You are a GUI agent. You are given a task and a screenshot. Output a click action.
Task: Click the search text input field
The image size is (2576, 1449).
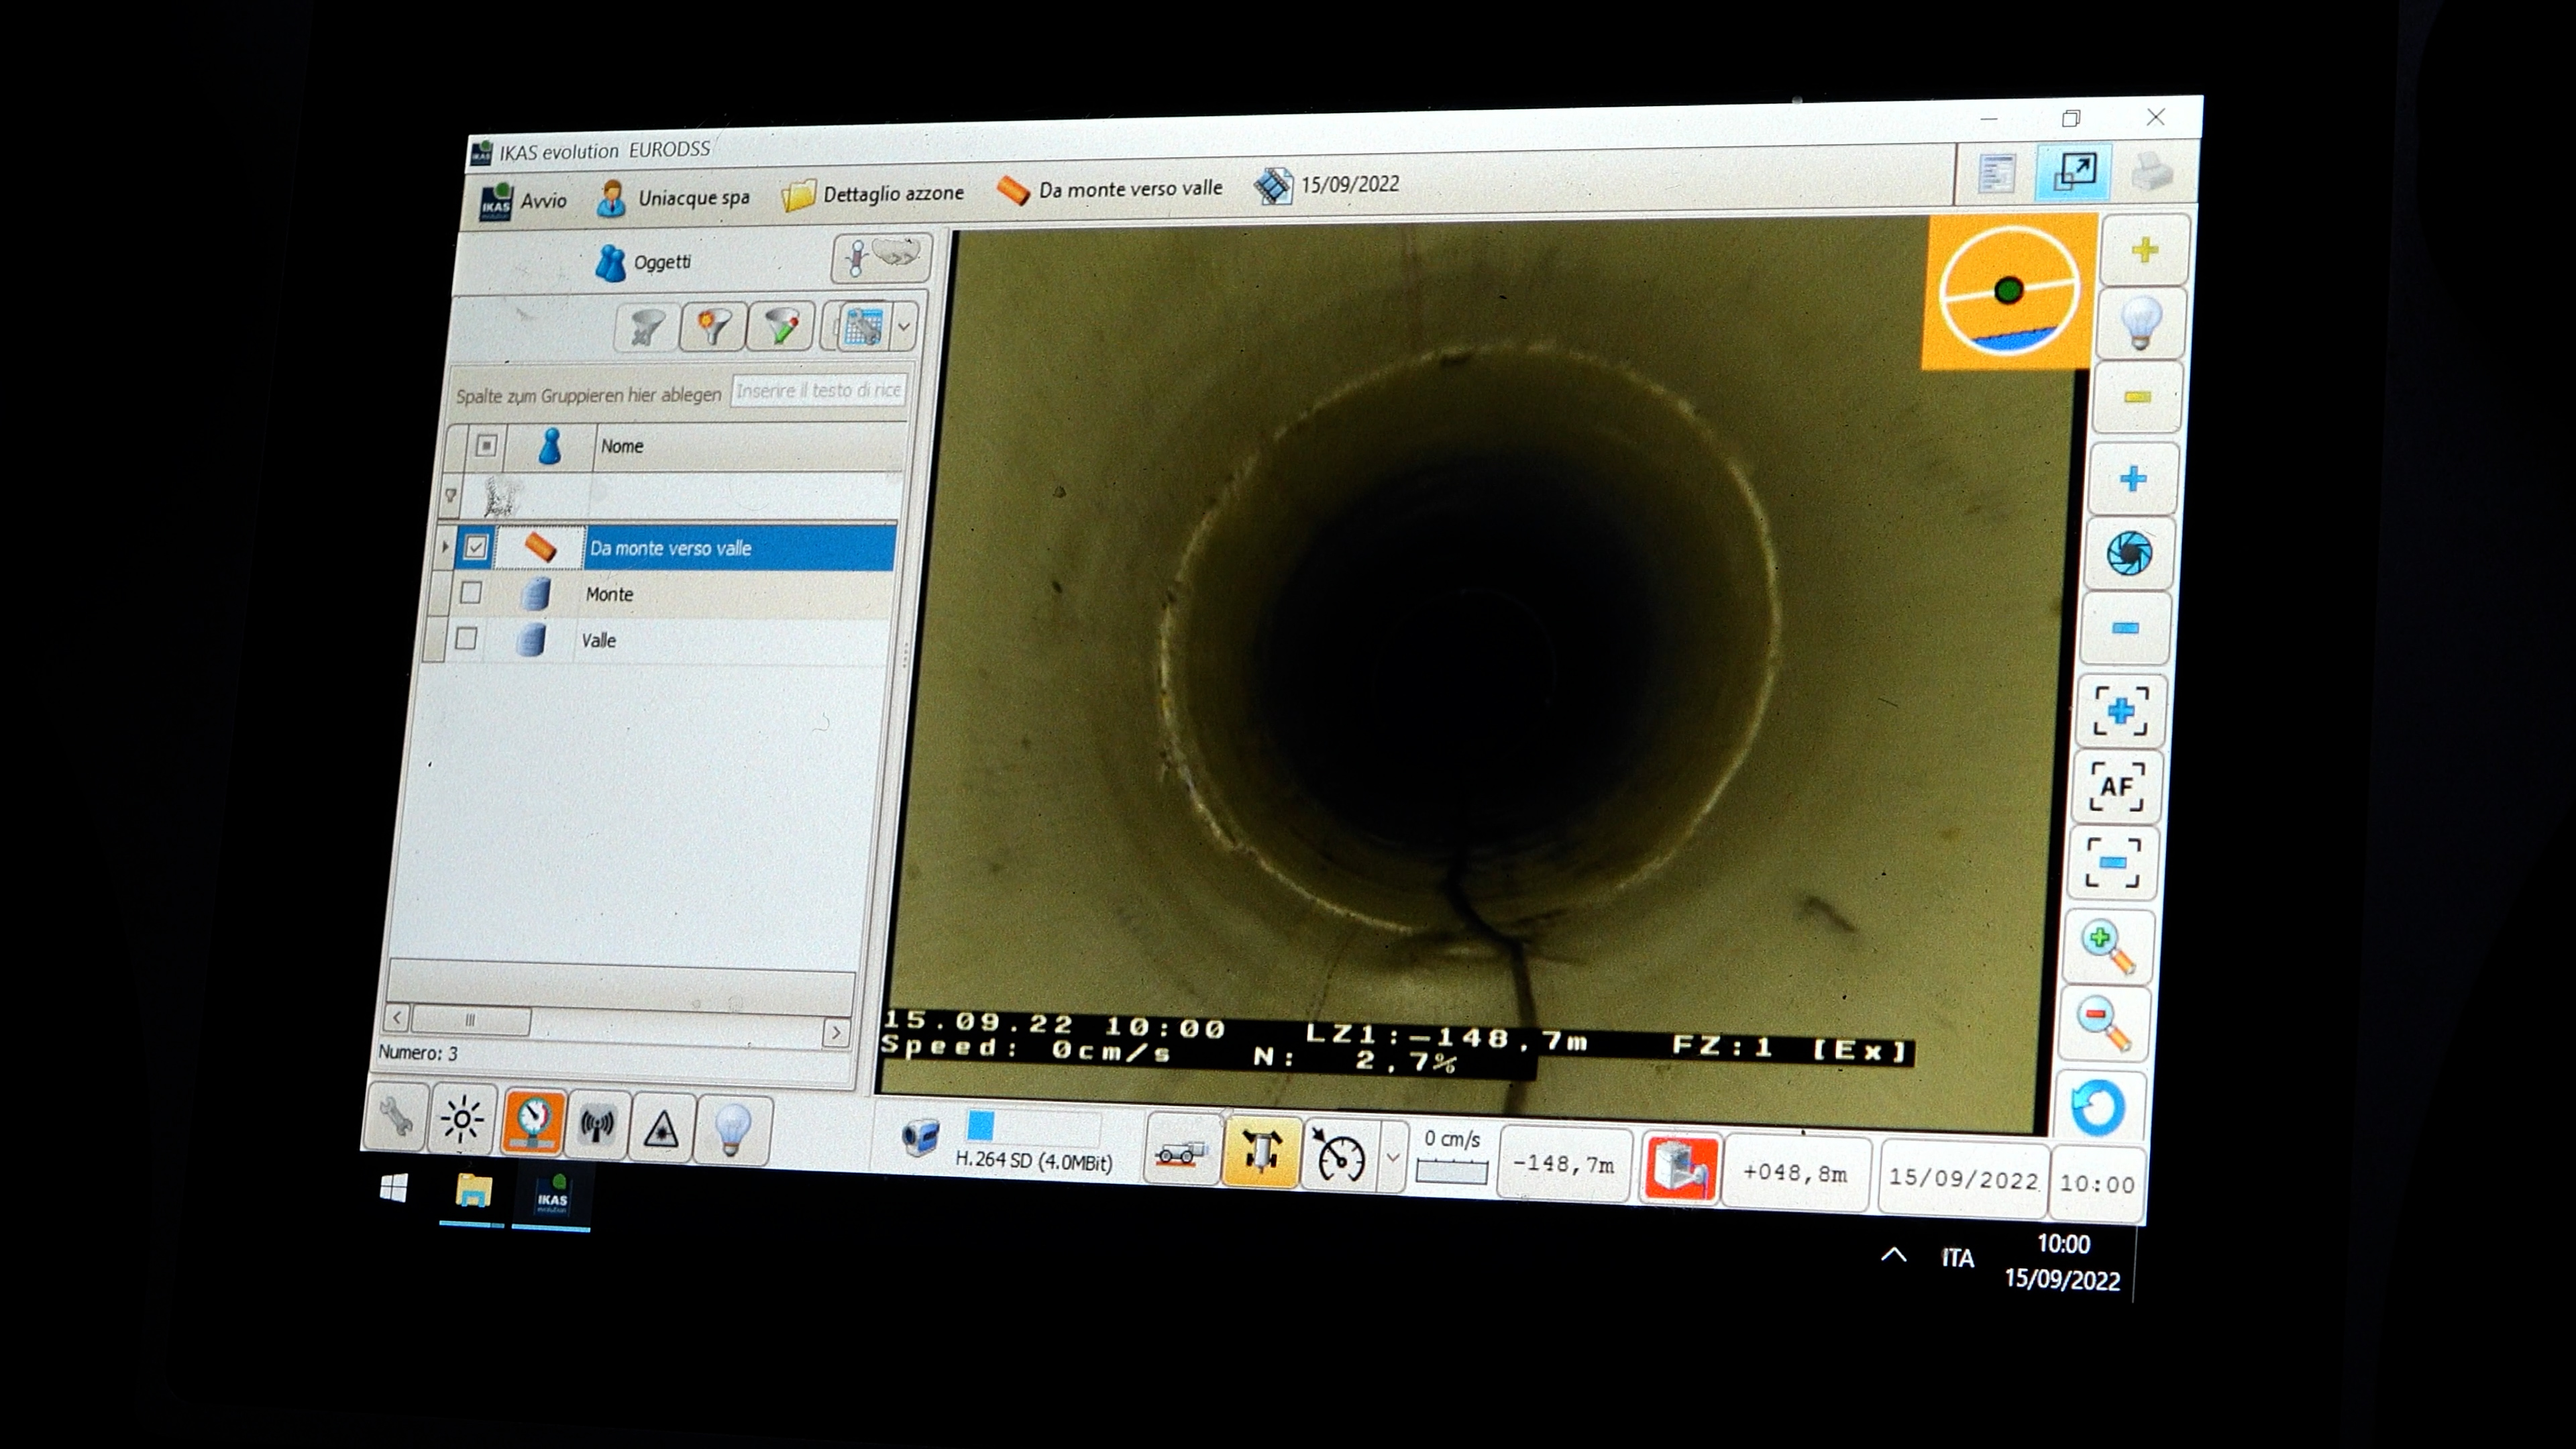pyautogui.click(x=818, y=391)
